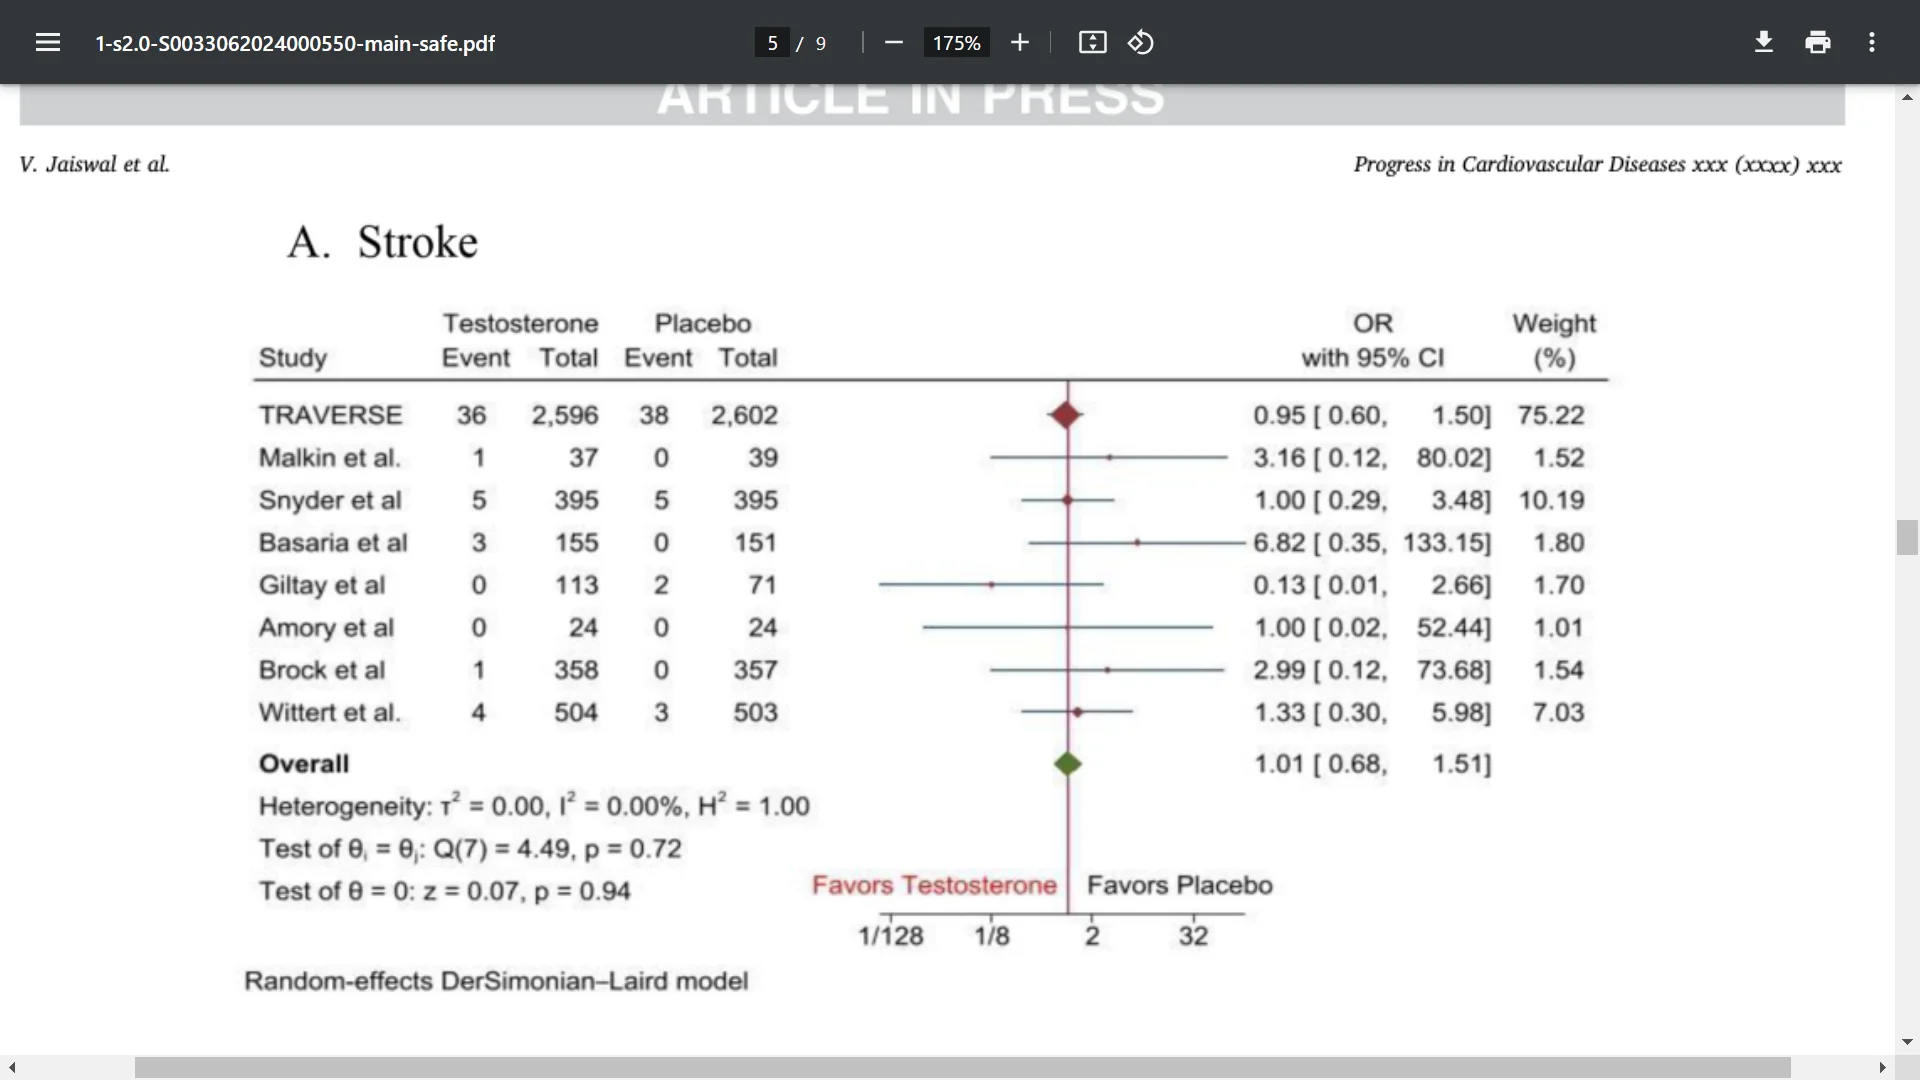Click the '1/128' axis tick label

point(891,936)
